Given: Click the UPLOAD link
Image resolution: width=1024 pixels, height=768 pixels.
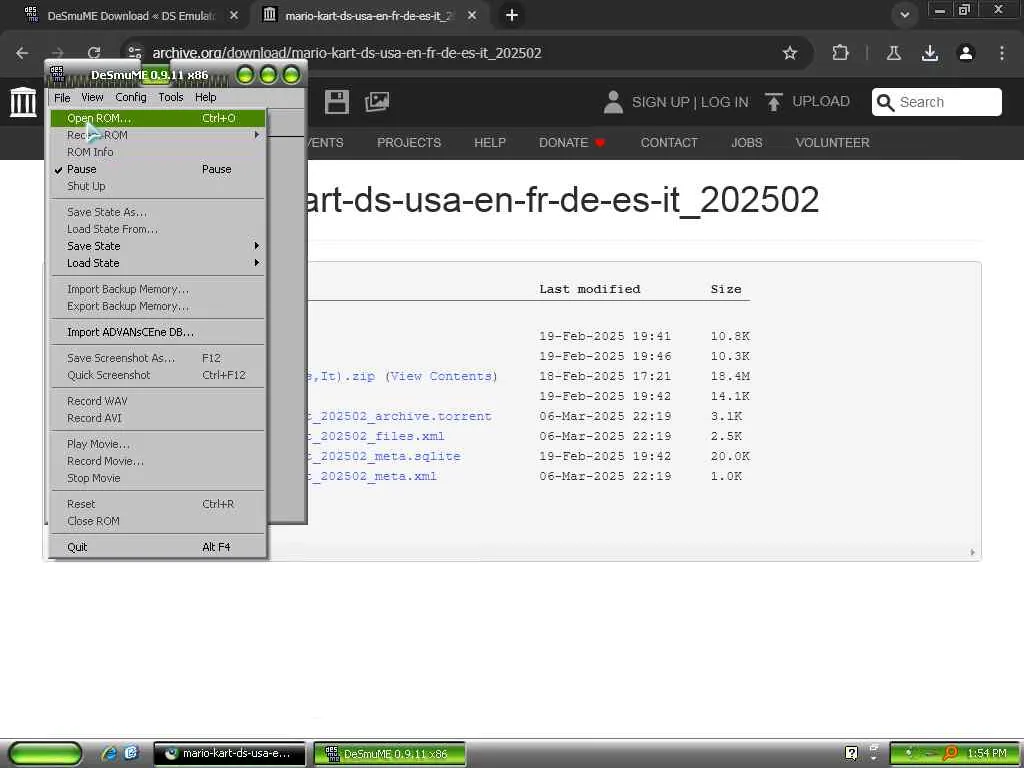Looking at the screenshot, I should [821, 101].
